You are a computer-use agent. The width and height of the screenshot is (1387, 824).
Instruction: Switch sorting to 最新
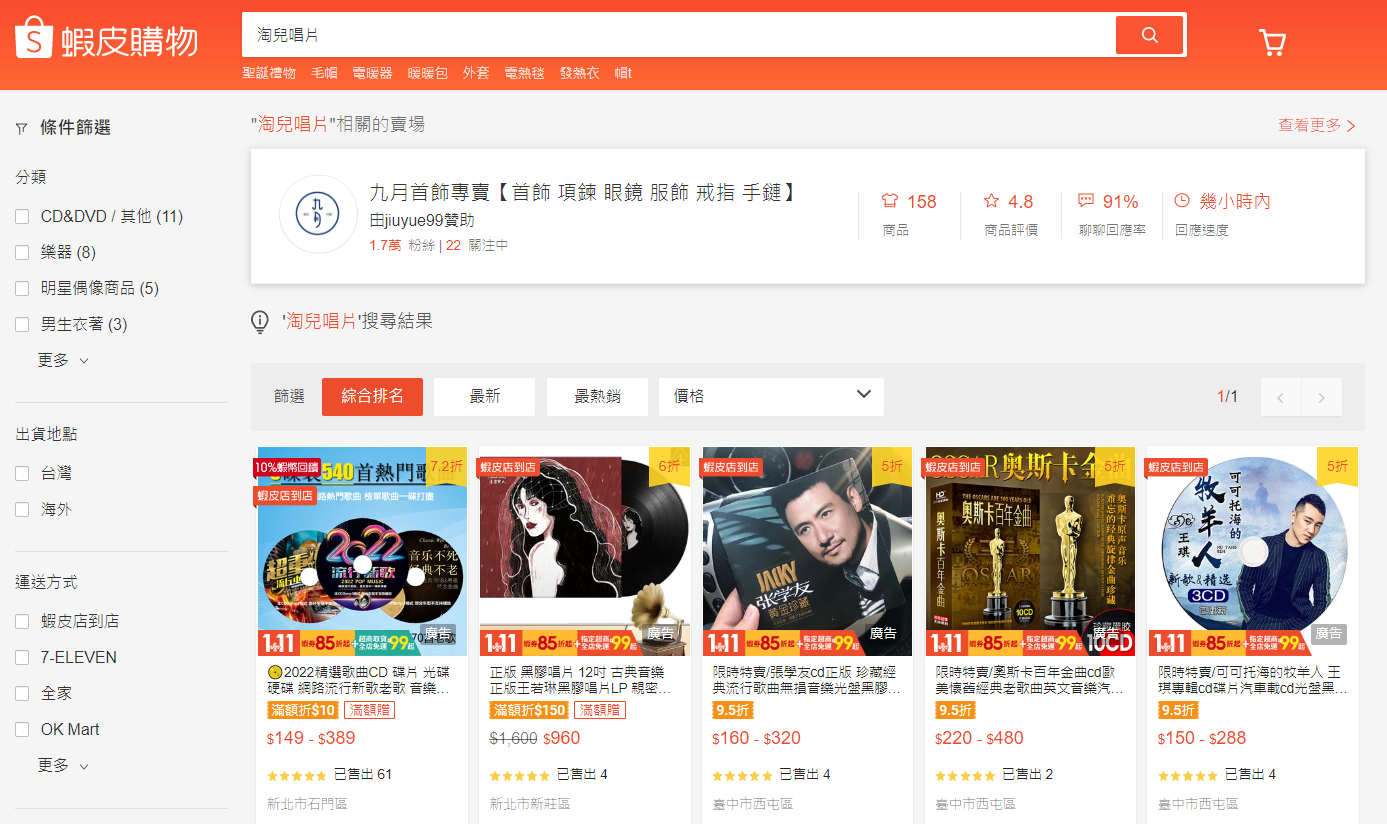click(x=484, y=396)
